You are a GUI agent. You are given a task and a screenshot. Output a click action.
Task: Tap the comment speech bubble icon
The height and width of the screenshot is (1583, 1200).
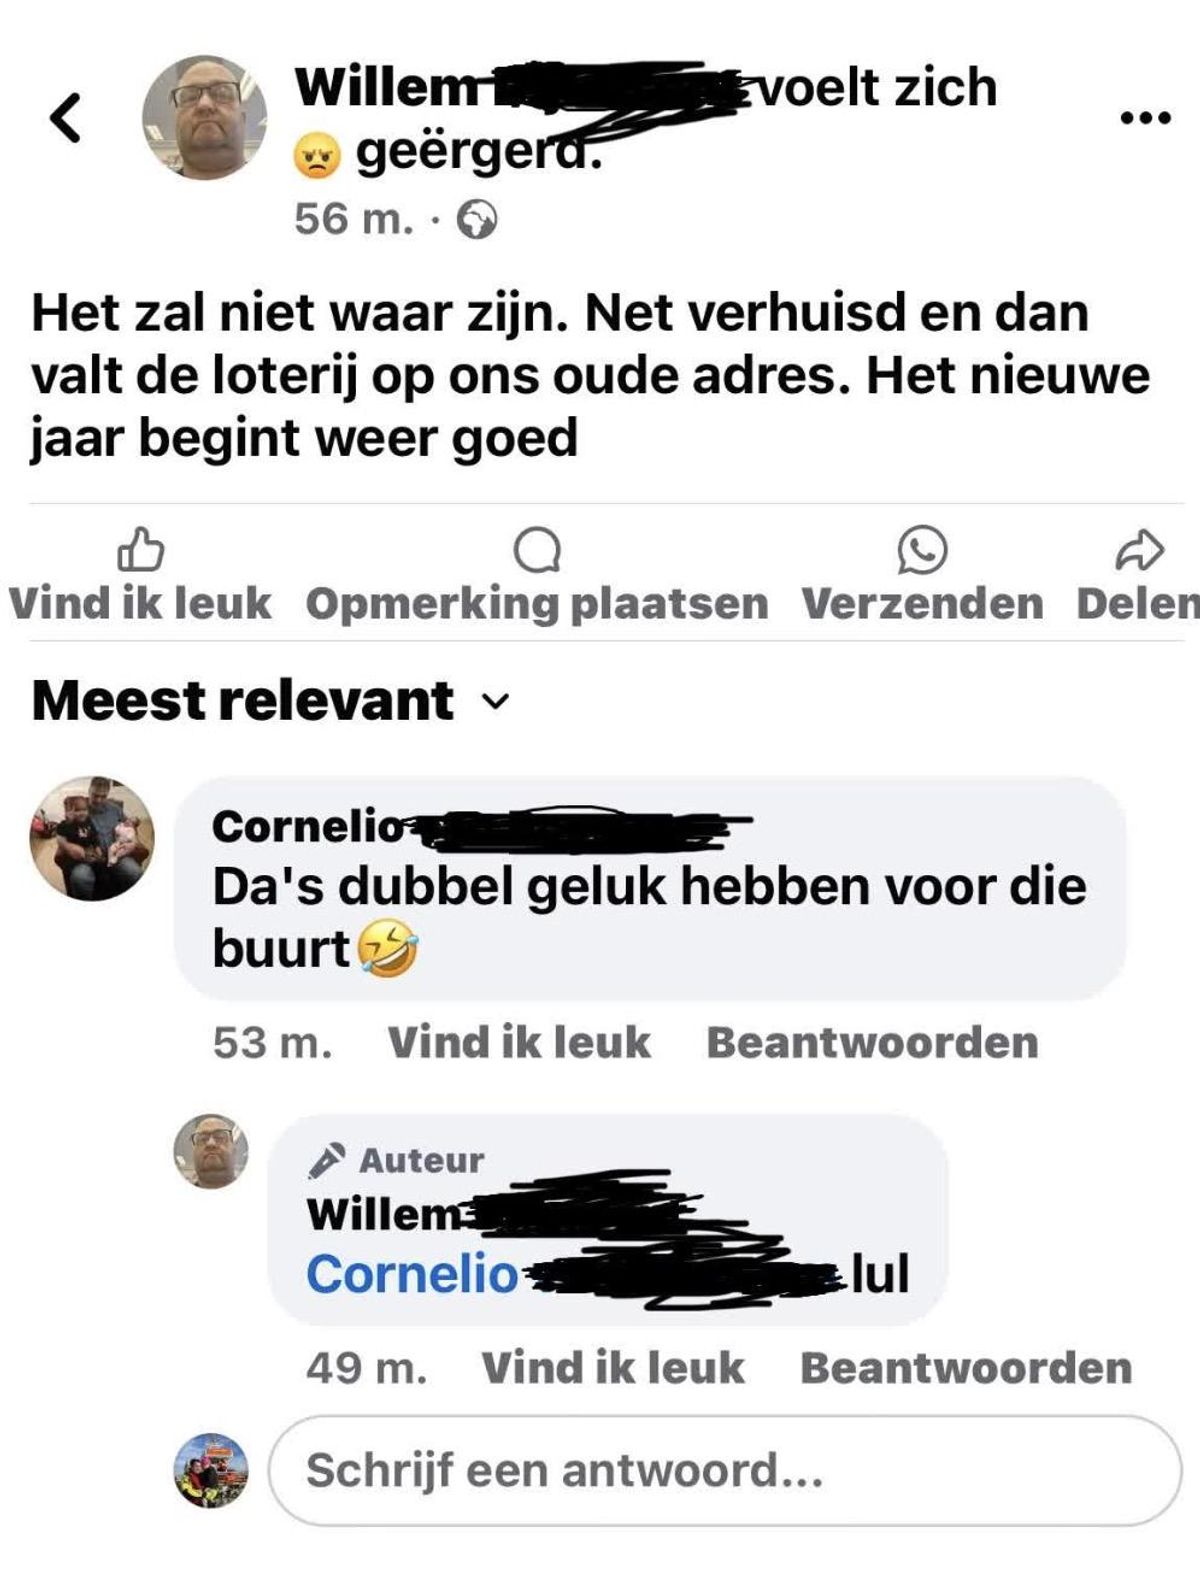pyautogui.click(x=537, y=550)
